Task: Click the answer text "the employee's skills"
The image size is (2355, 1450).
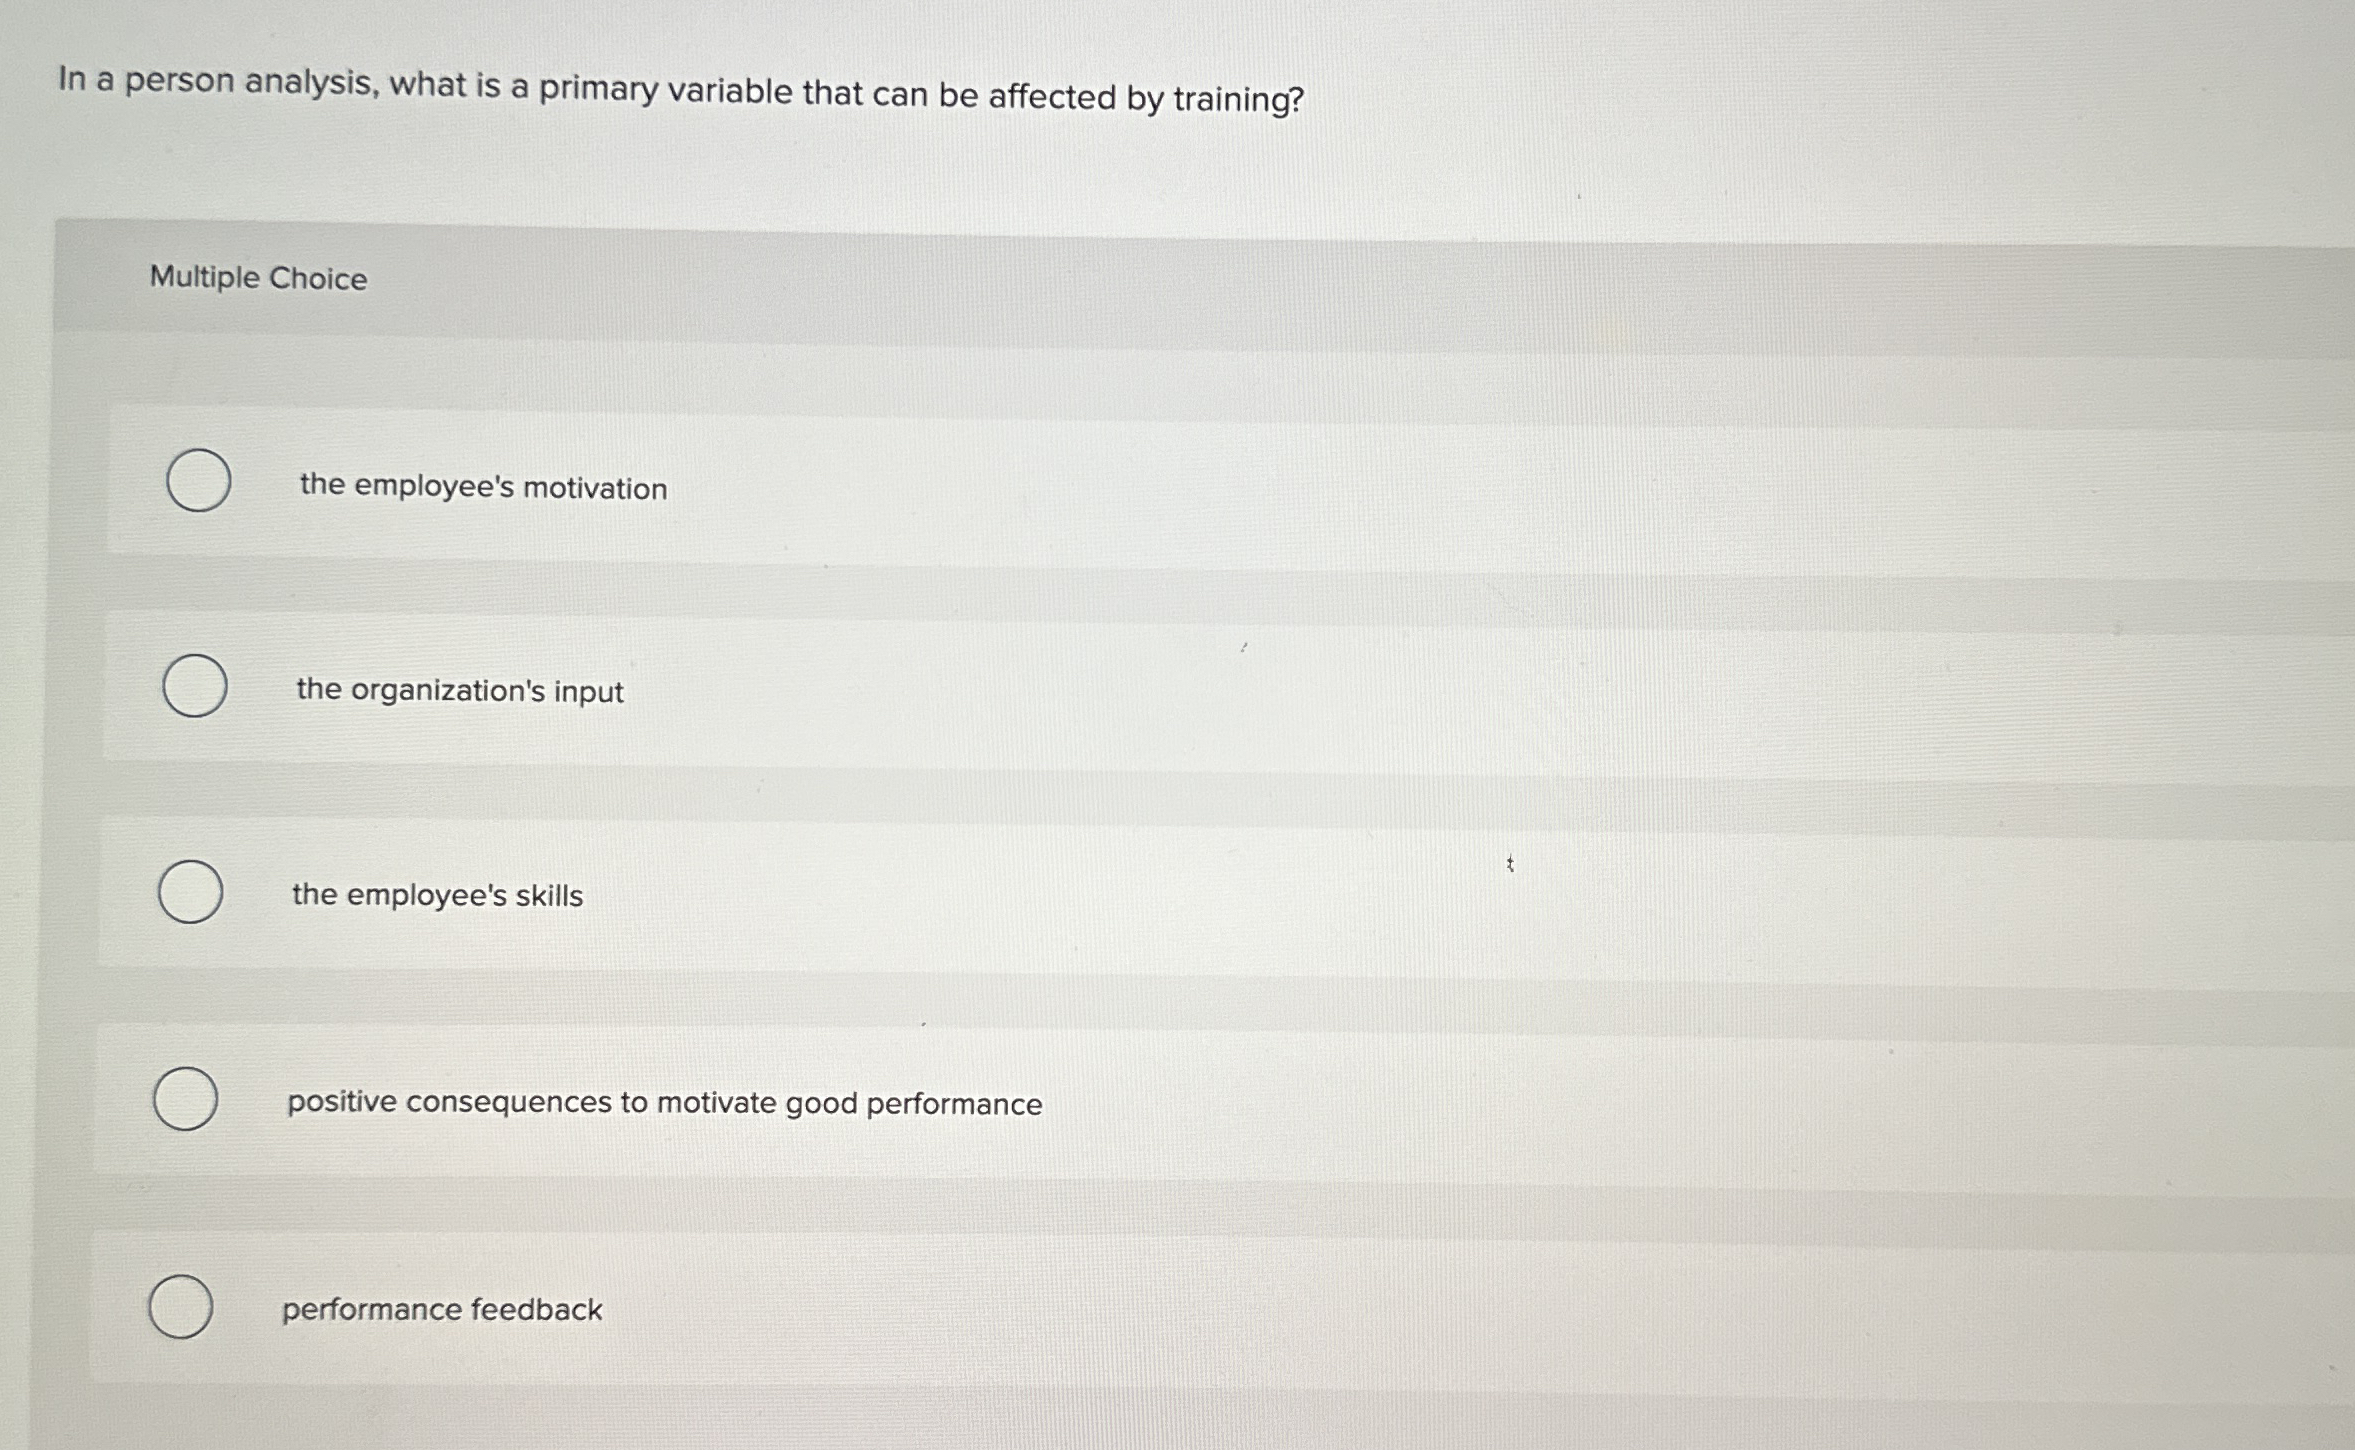Action: click(437, 896)
